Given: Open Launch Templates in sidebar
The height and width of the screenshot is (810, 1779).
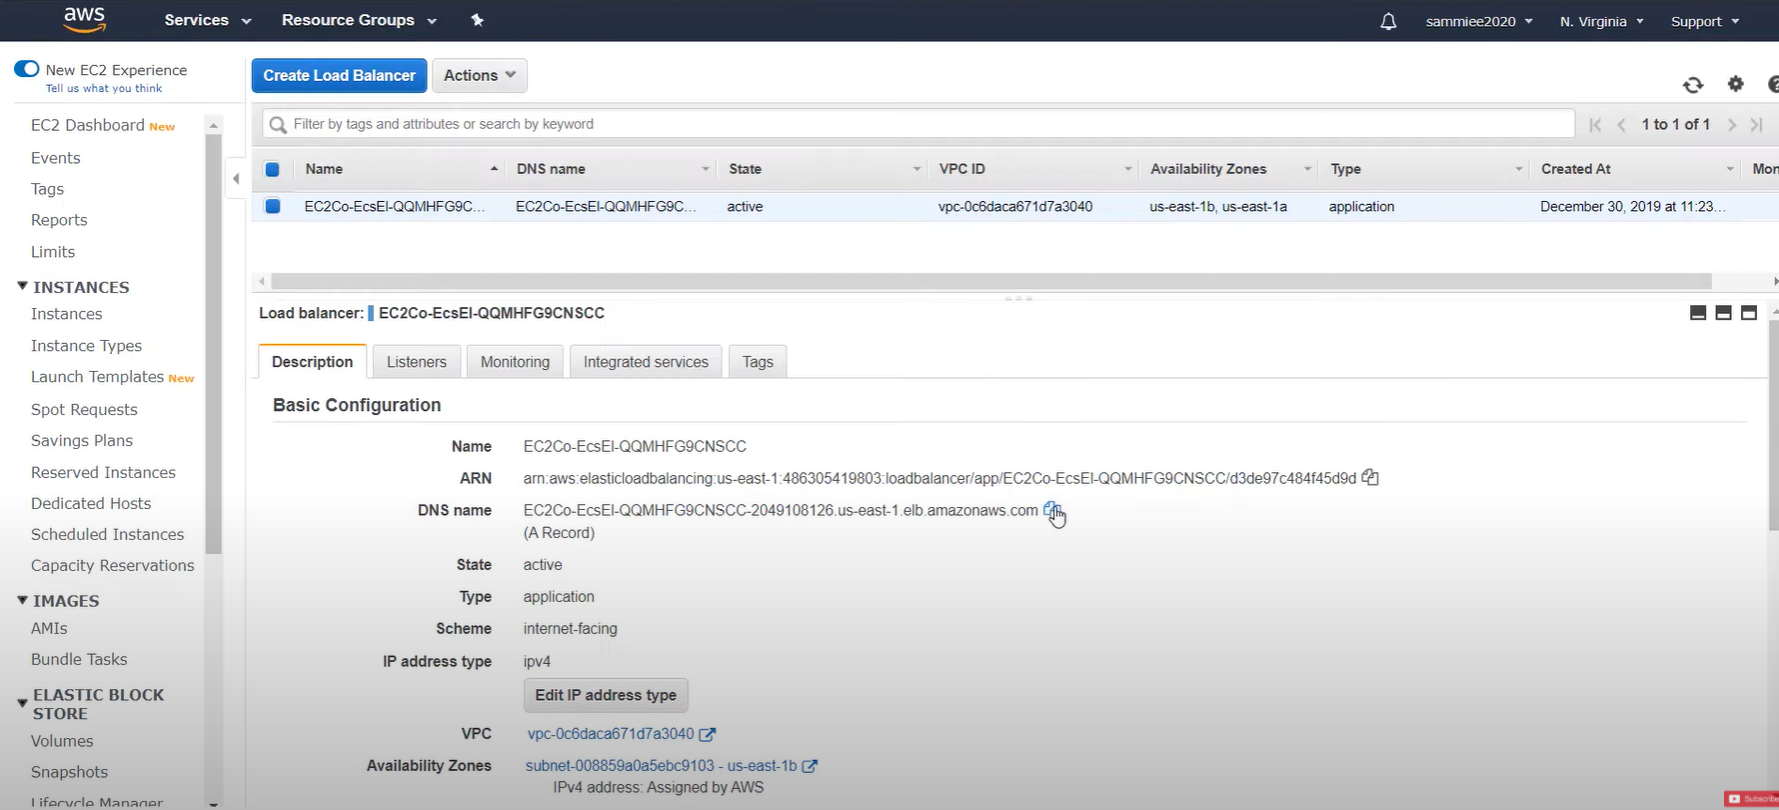Looking at the screenshot, I should [x=97, y=377].
